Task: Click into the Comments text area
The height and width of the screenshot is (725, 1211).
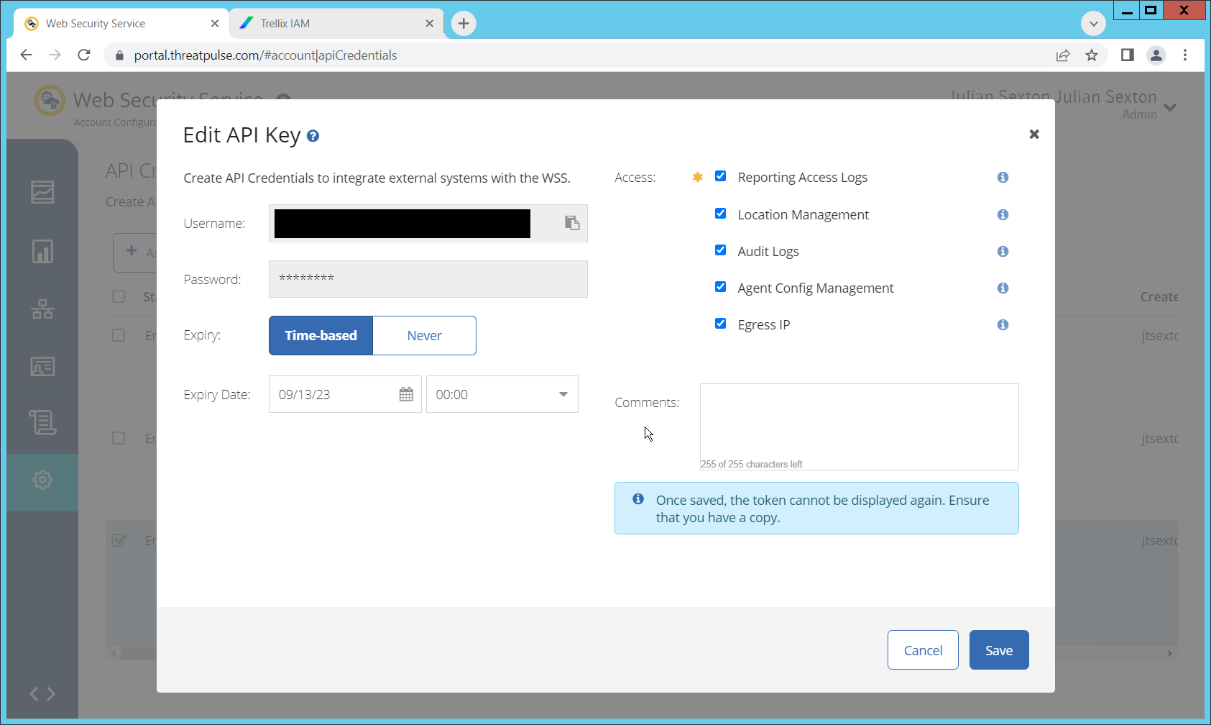Action: point(858,422)
